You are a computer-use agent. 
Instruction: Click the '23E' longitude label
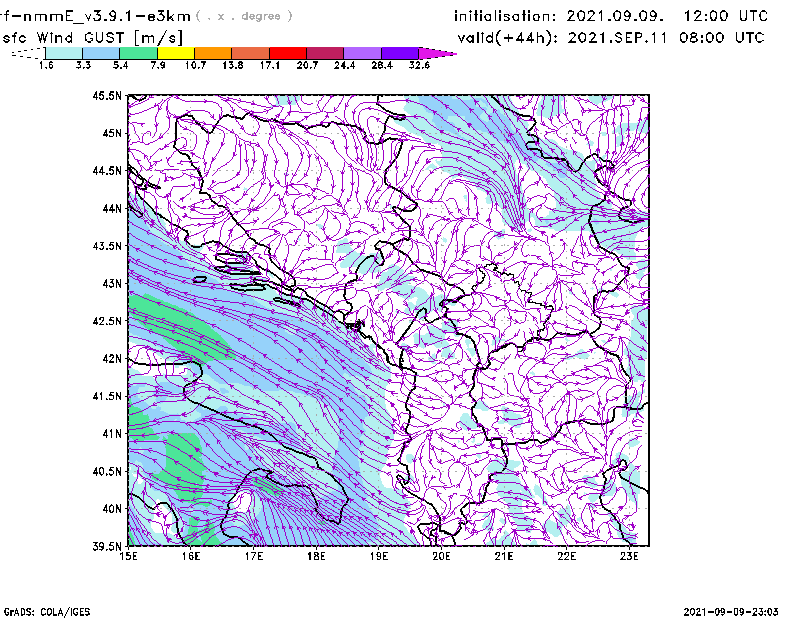(629, 556)
